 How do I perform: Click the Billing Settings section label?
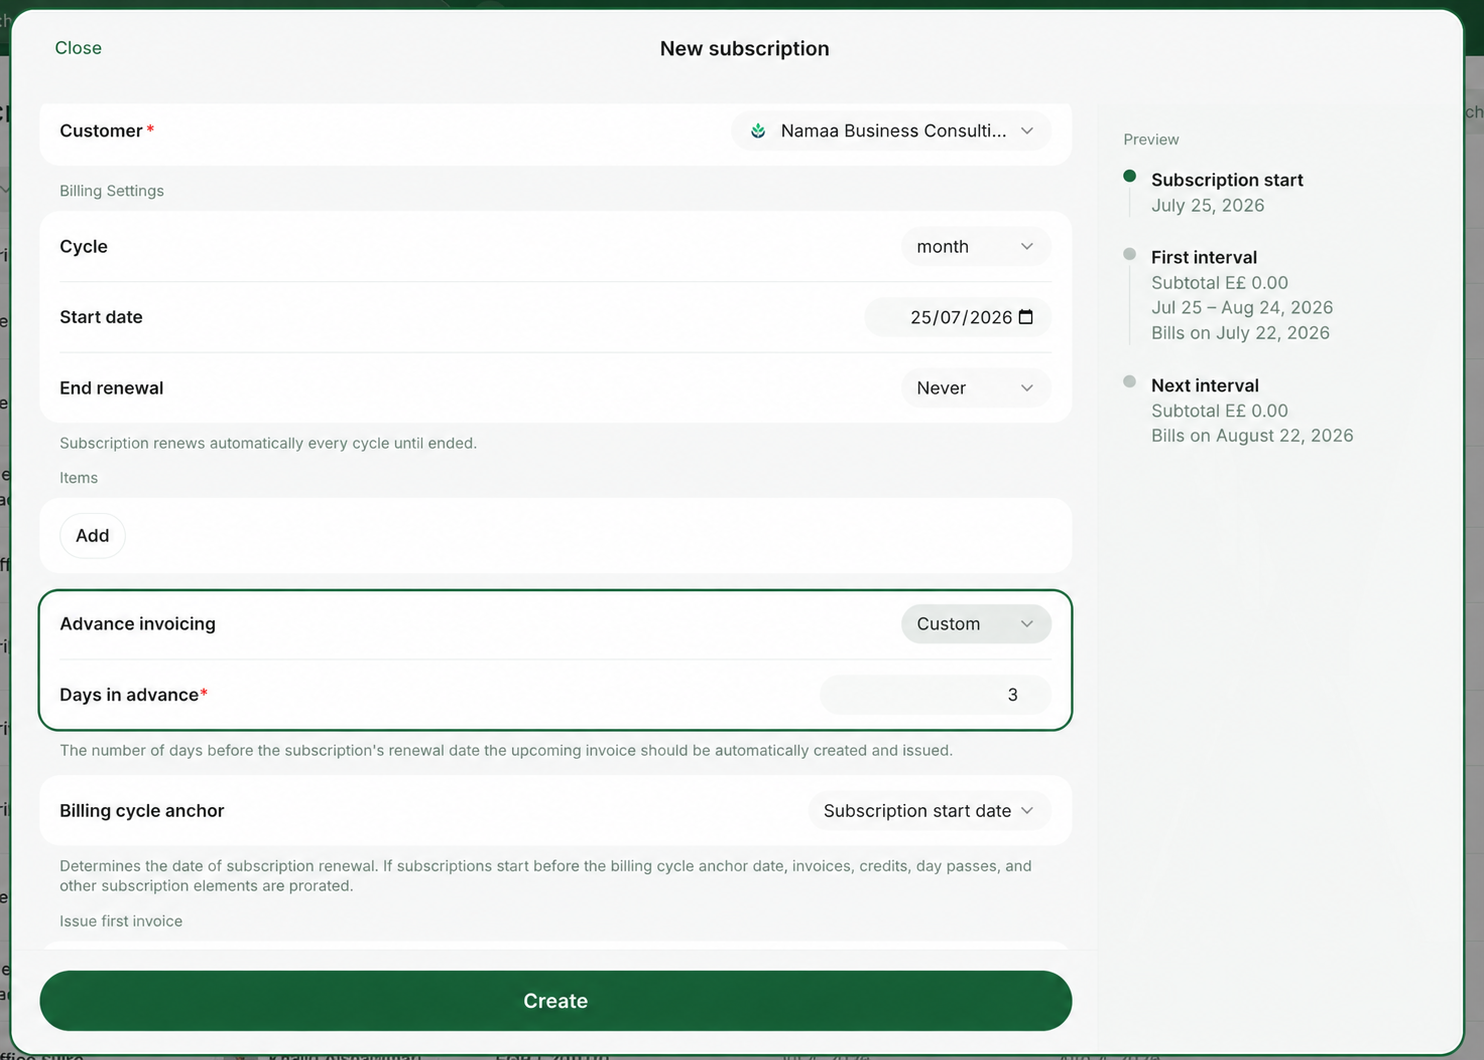[112, 191]
